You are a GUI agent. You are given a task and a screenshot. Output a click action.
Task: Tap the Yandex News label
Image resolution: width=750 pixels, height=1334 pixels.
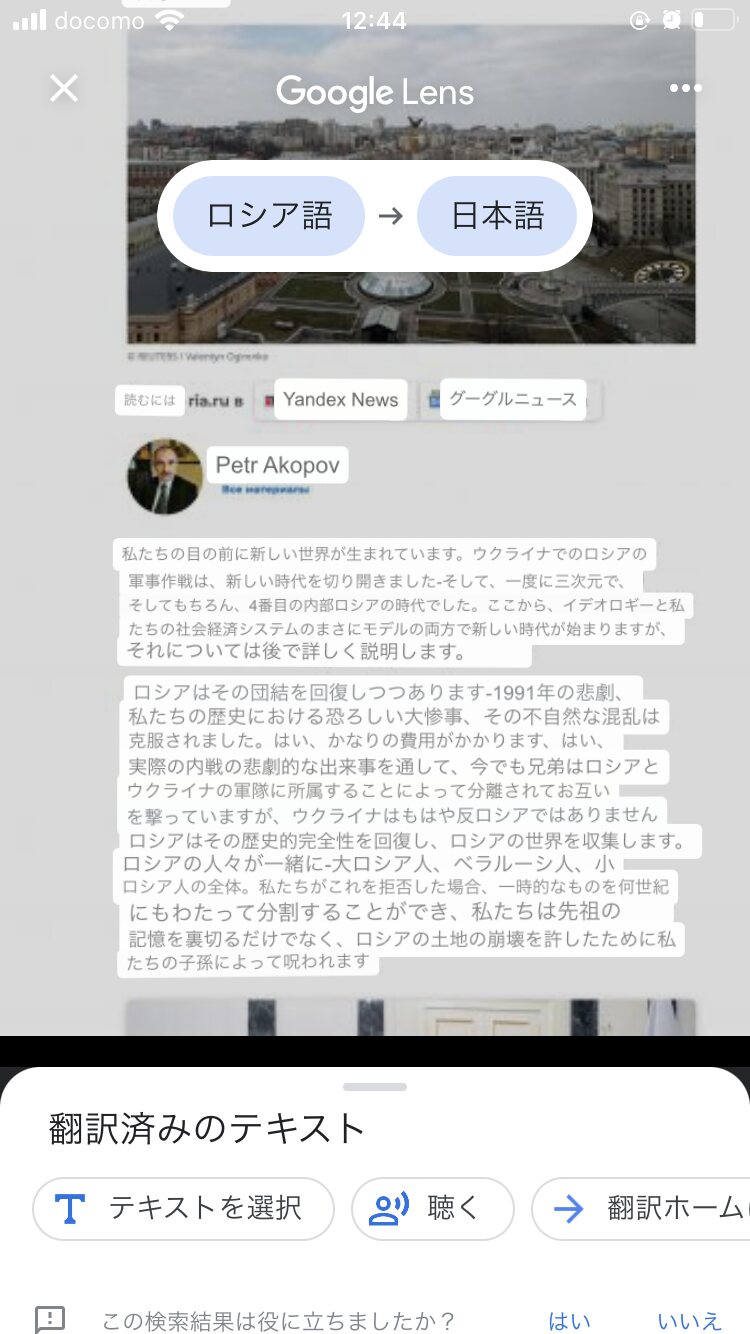click(341, 400)
